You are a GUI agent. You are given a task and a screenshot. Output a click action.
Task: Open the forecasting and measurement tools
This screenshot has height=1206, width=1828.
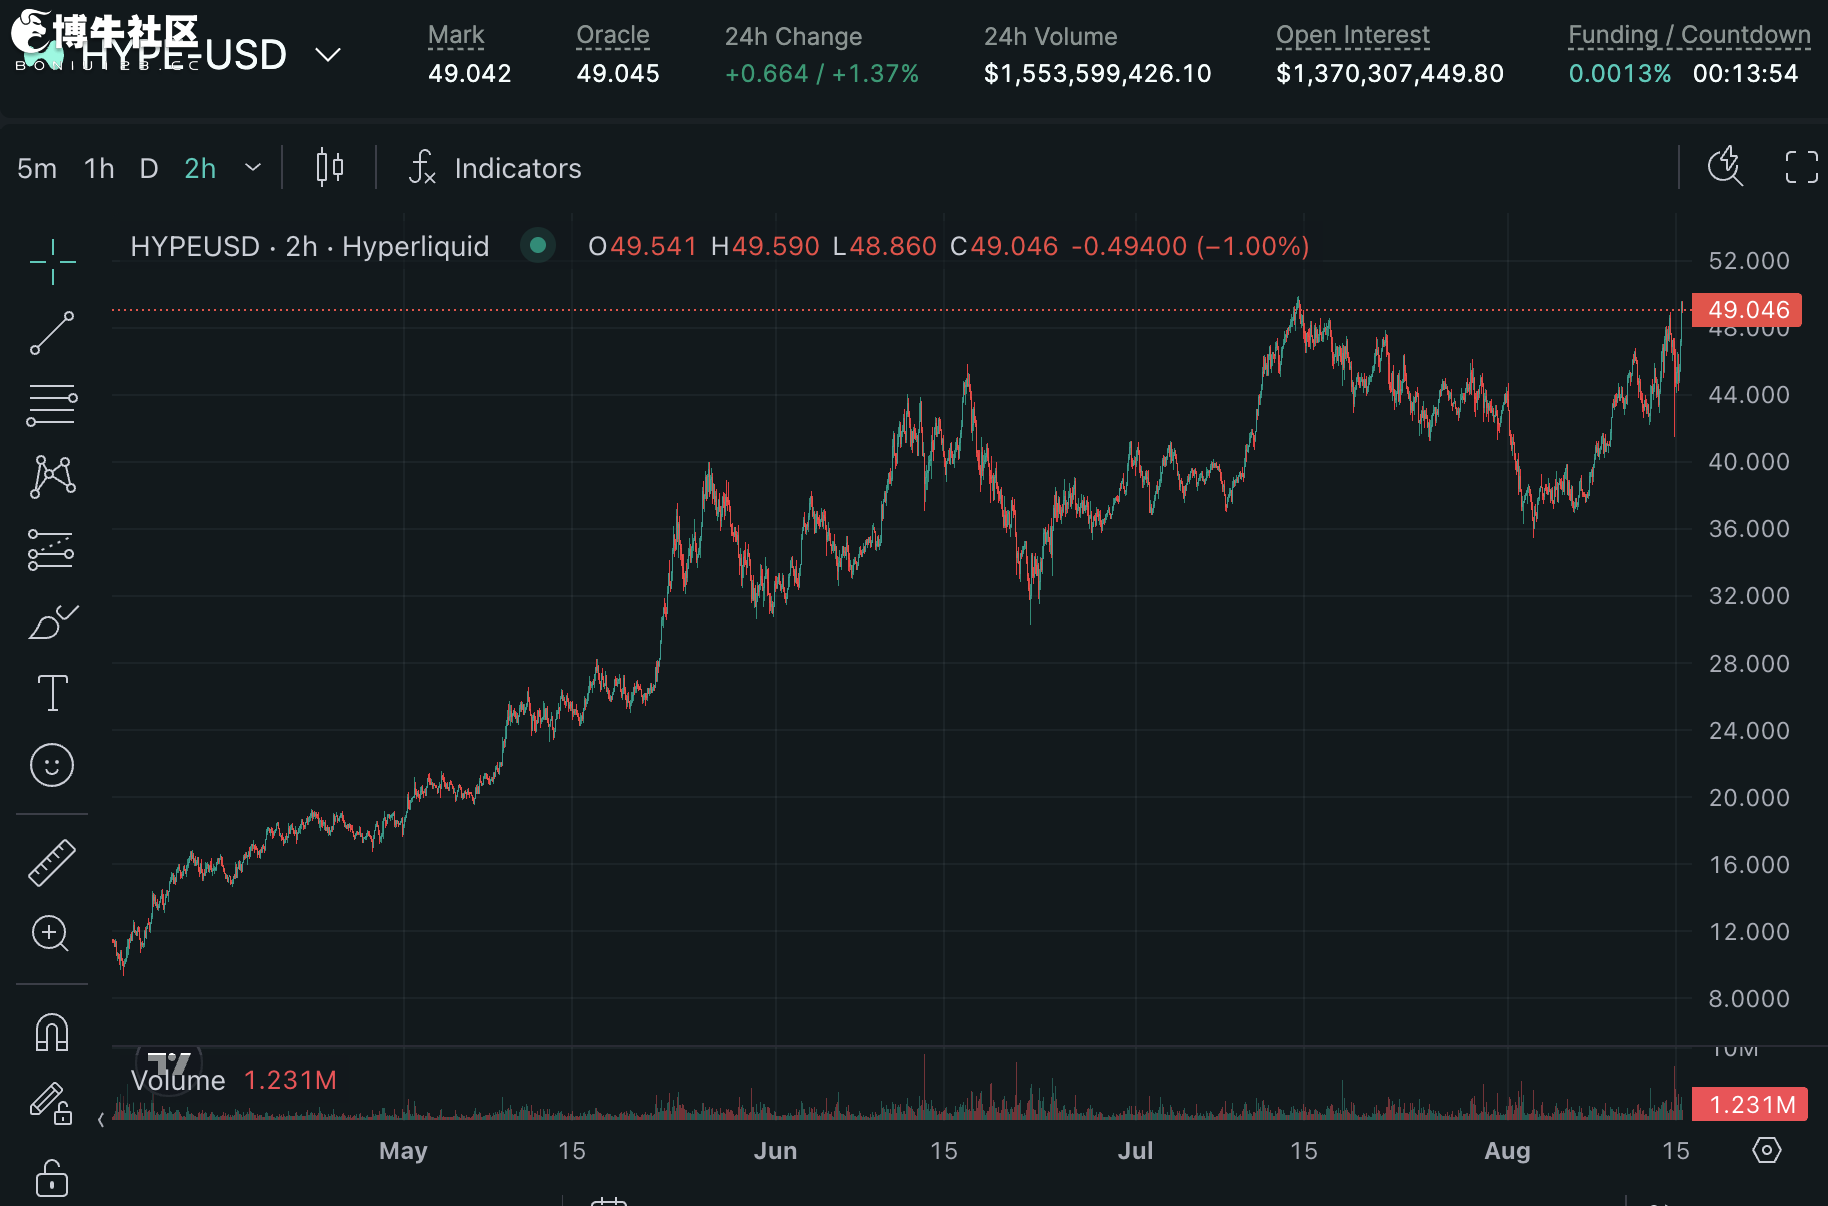[52, 549]
